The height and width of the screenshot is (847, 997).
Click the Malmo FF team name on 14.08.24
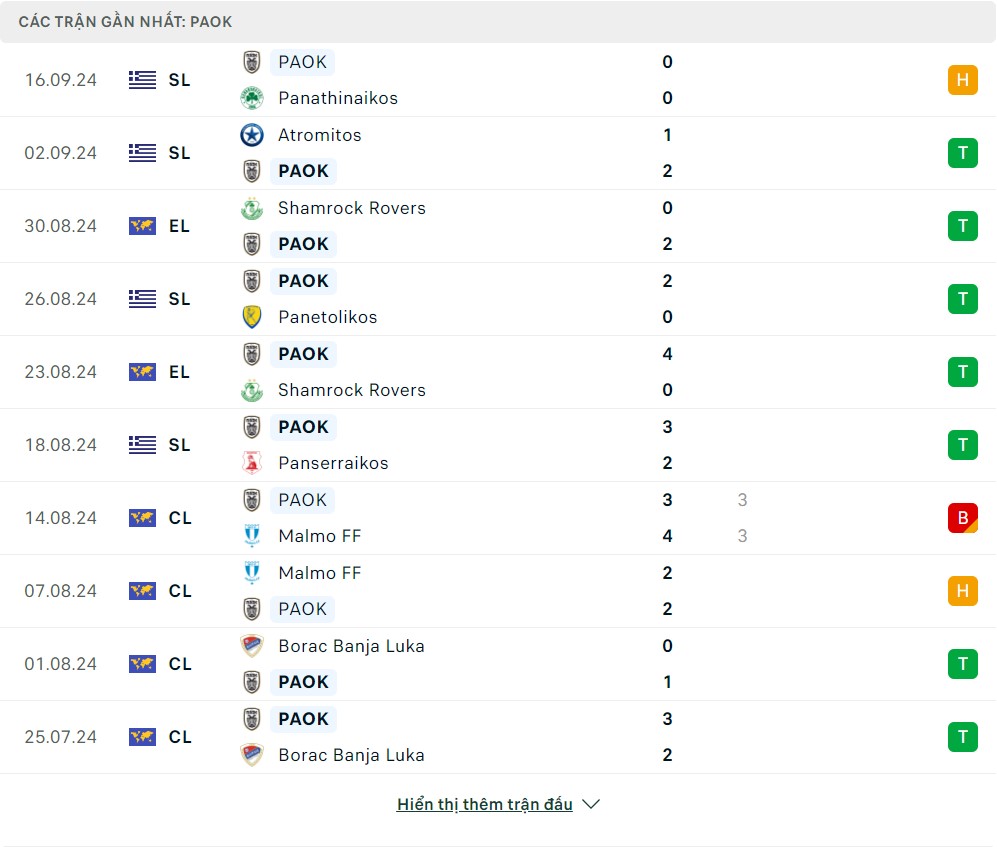click(x=319, y=536)
